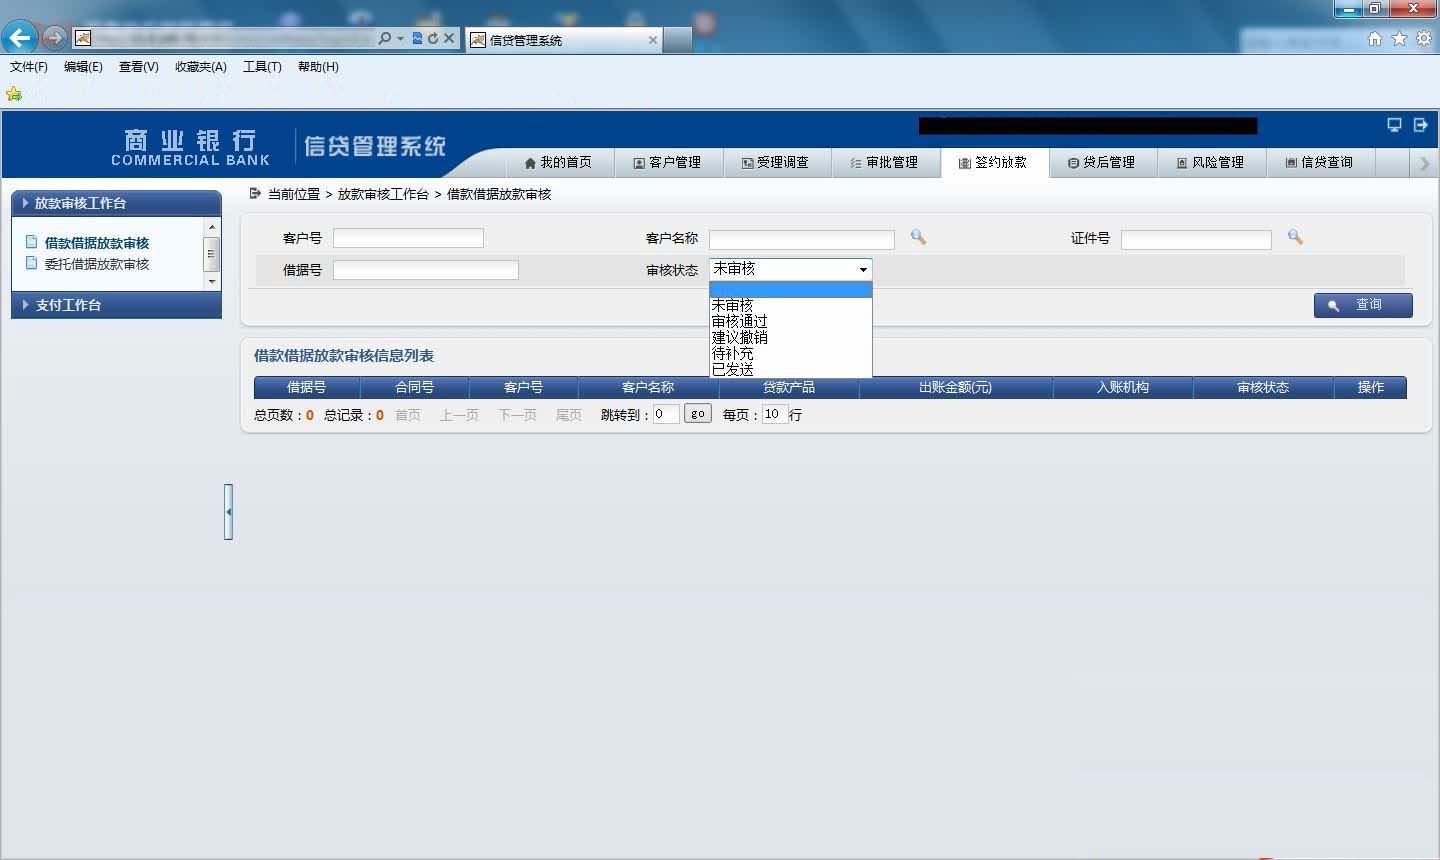Select 已发送 from the dropdown list

pos(791,369)
